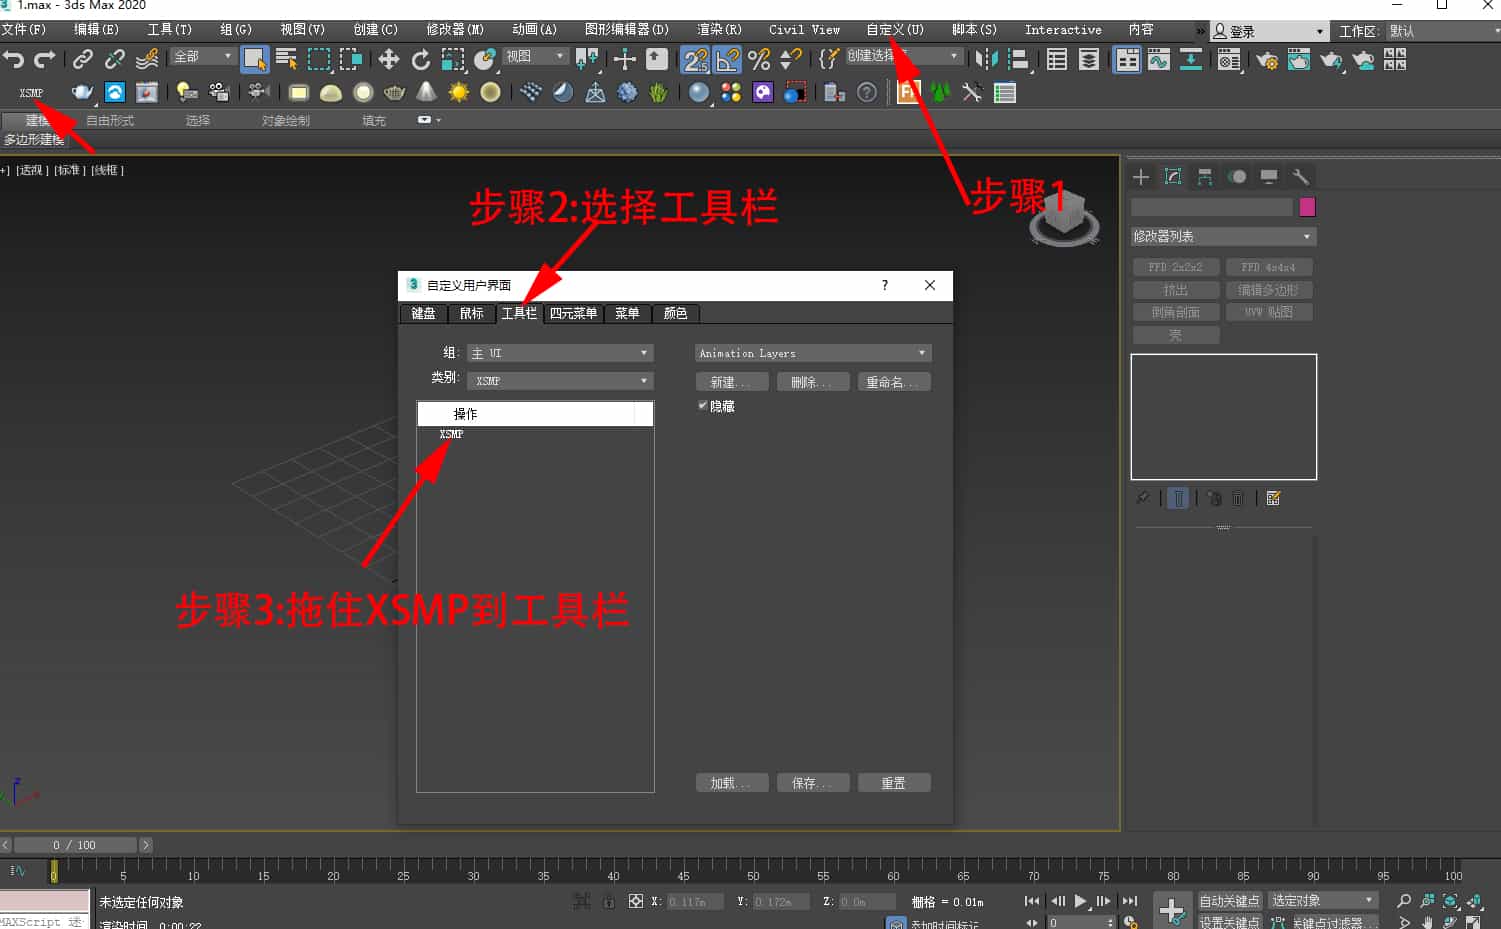
Task: Open the Scene Explorer icon
Action: tap(1057, 60)
